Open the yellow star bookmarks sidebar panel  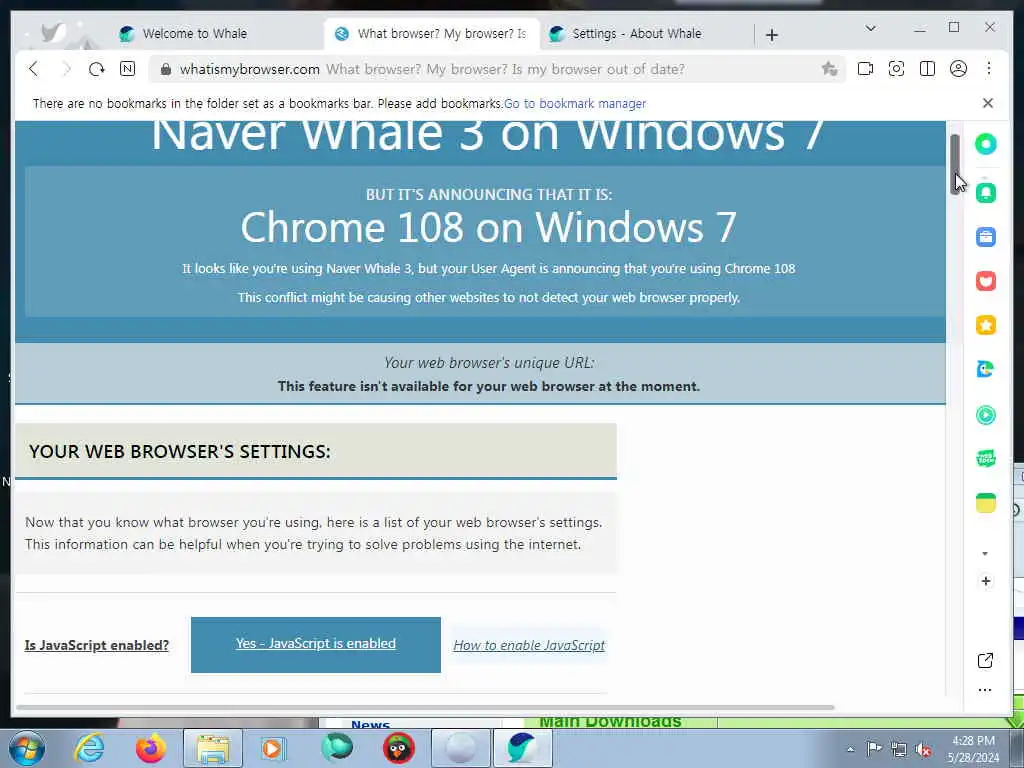pyautogui.click(x=985, y=325)
